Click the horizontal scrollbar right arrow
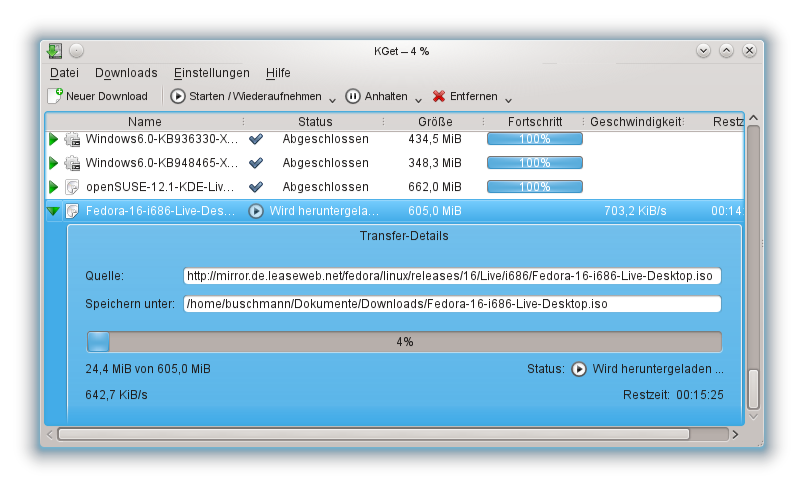 point(736,435)
